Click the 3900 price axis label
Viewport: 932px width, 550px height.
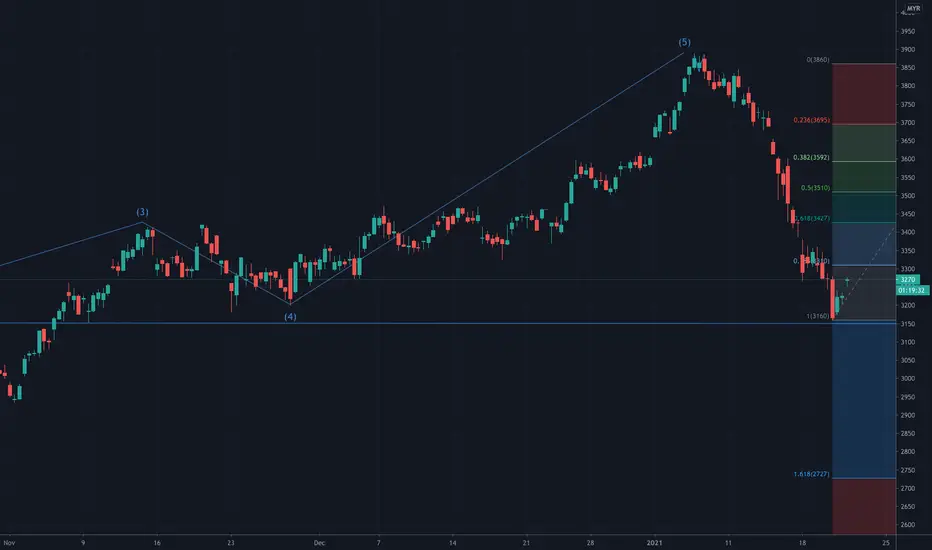908,49
